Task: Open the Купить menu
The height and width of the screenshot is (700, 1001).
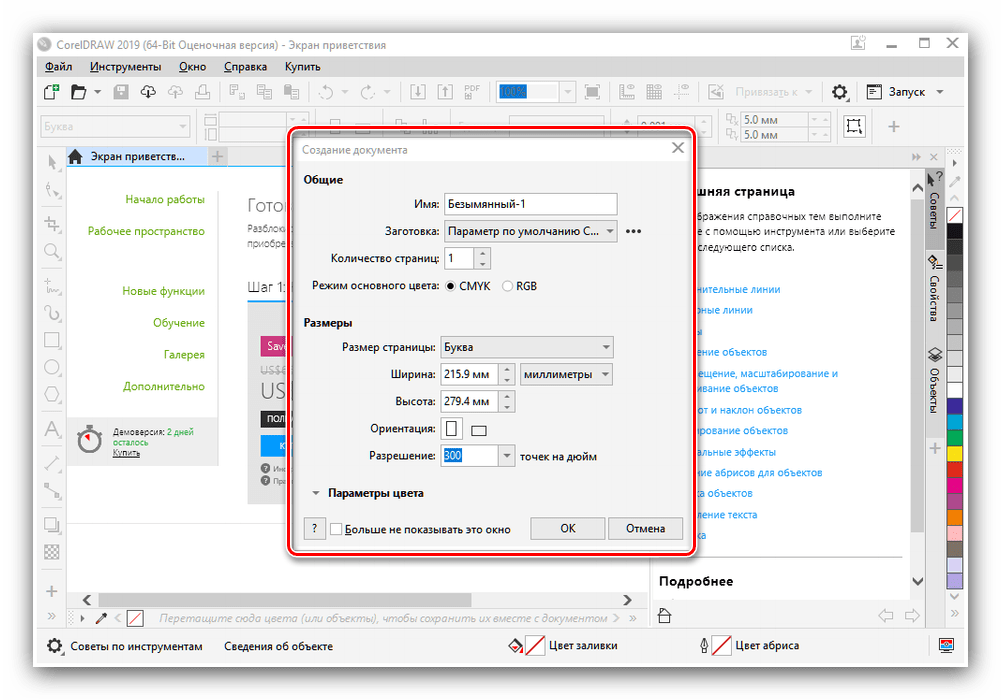Action: click(x=303, y=66)
